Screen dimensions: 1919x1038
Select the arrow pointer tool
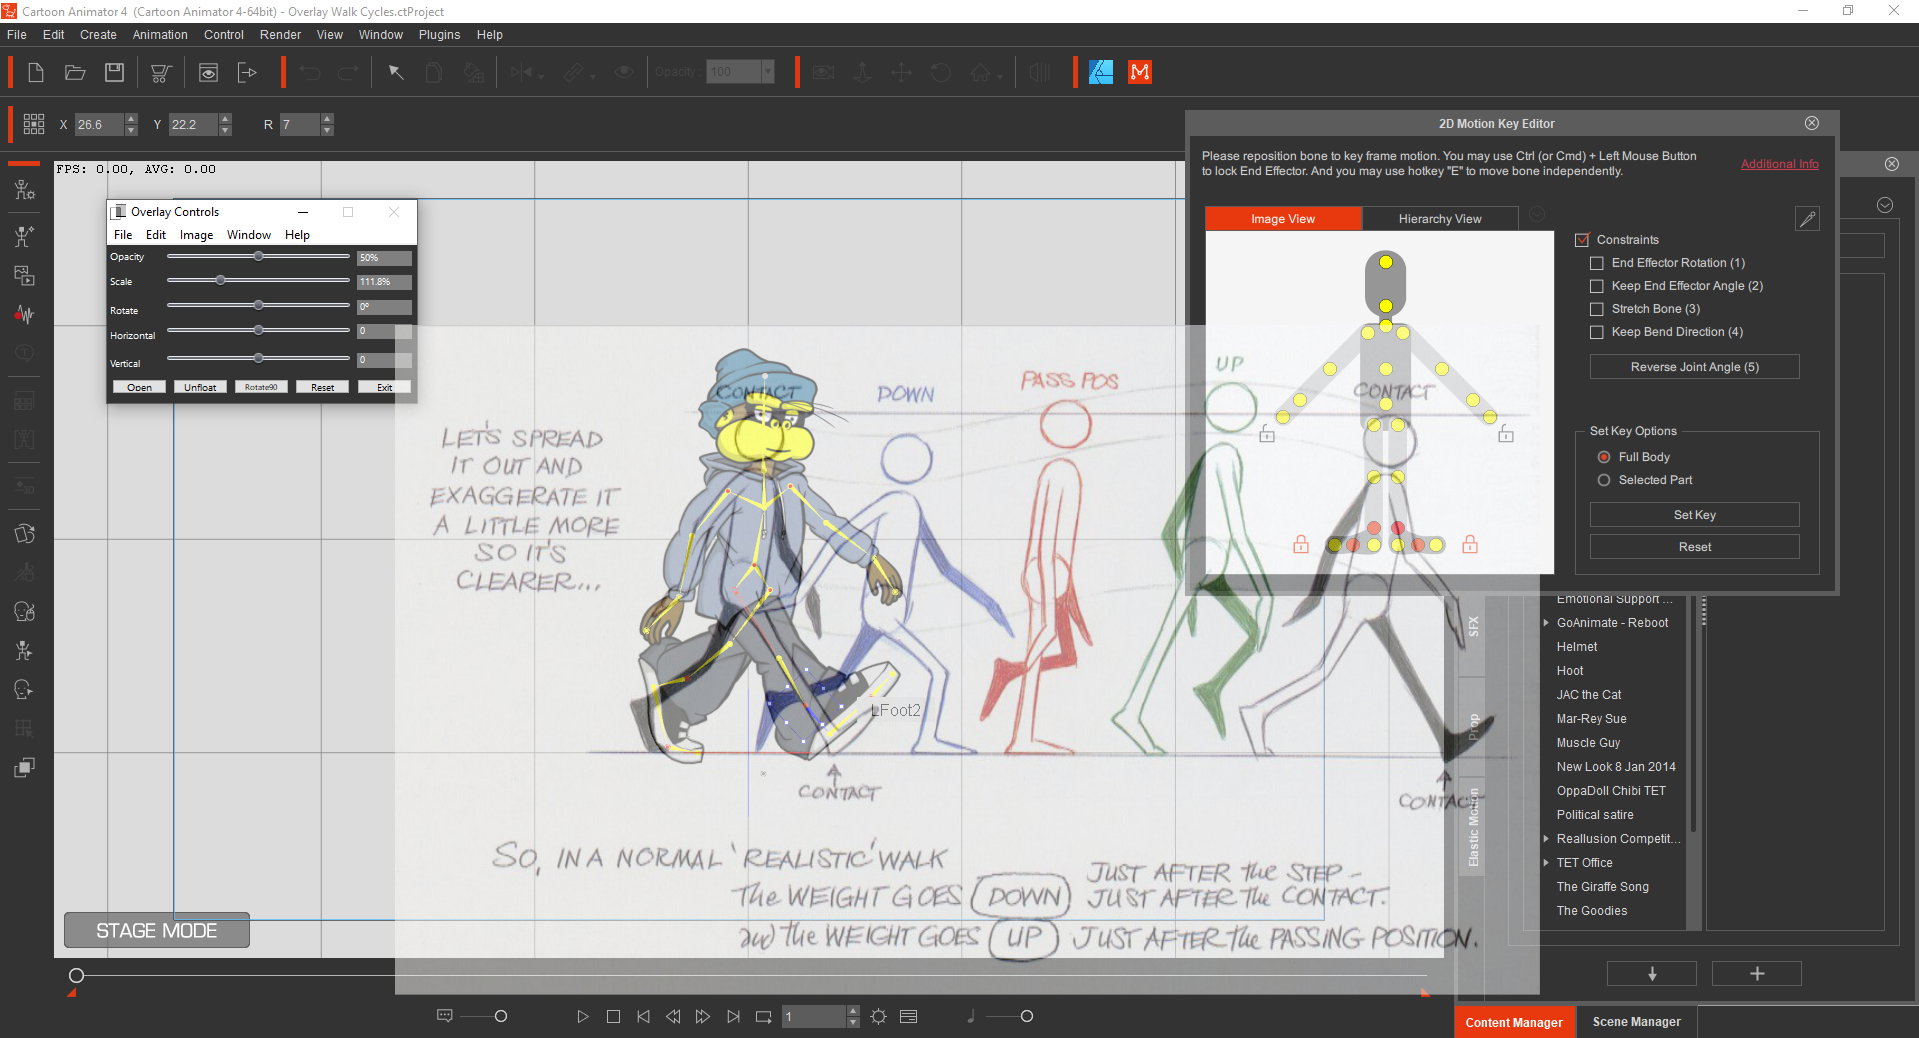coord(396,72)
